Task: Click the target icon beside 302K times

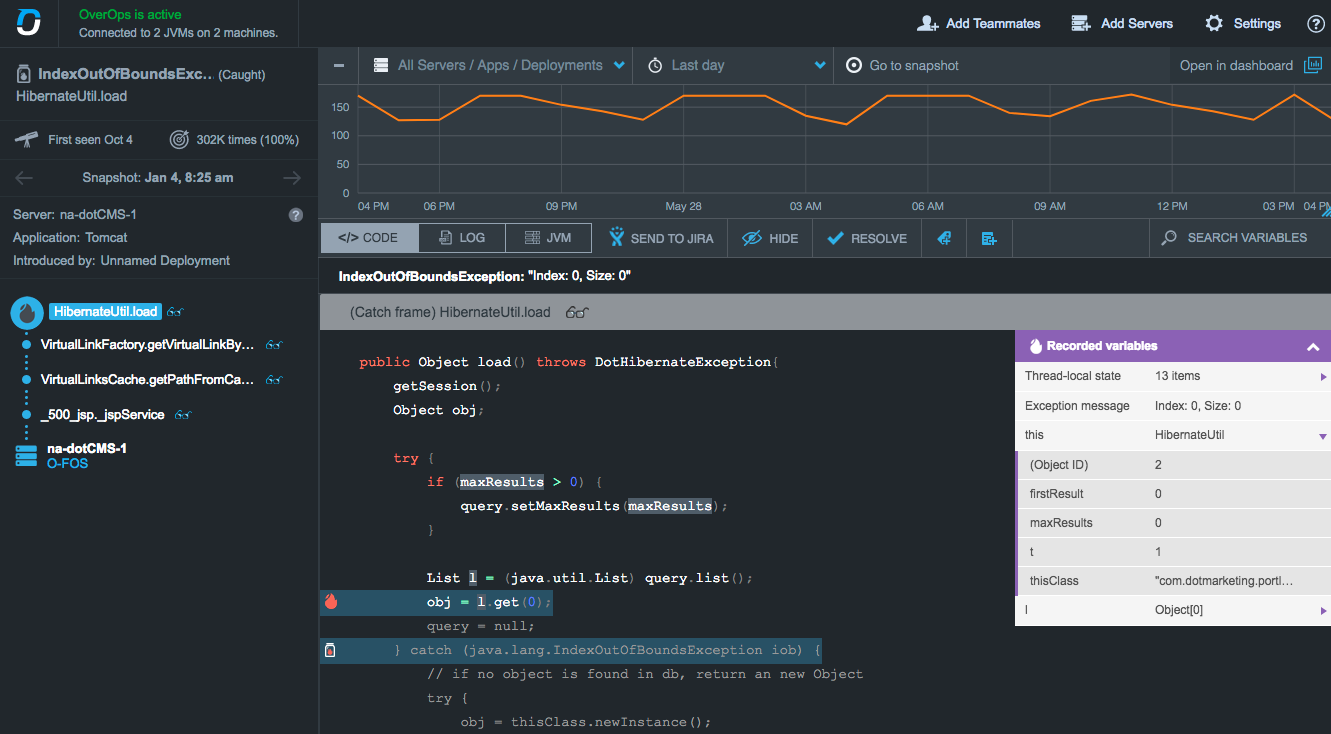Action: tap(179, 139)
